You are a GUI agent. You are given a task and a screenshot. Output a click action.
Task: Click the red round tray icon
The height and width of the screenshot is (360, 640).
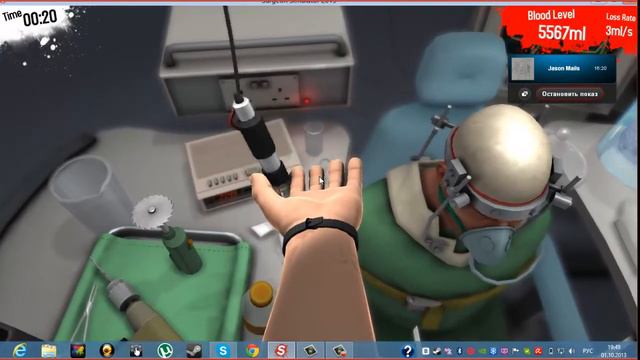pos(471,351)
